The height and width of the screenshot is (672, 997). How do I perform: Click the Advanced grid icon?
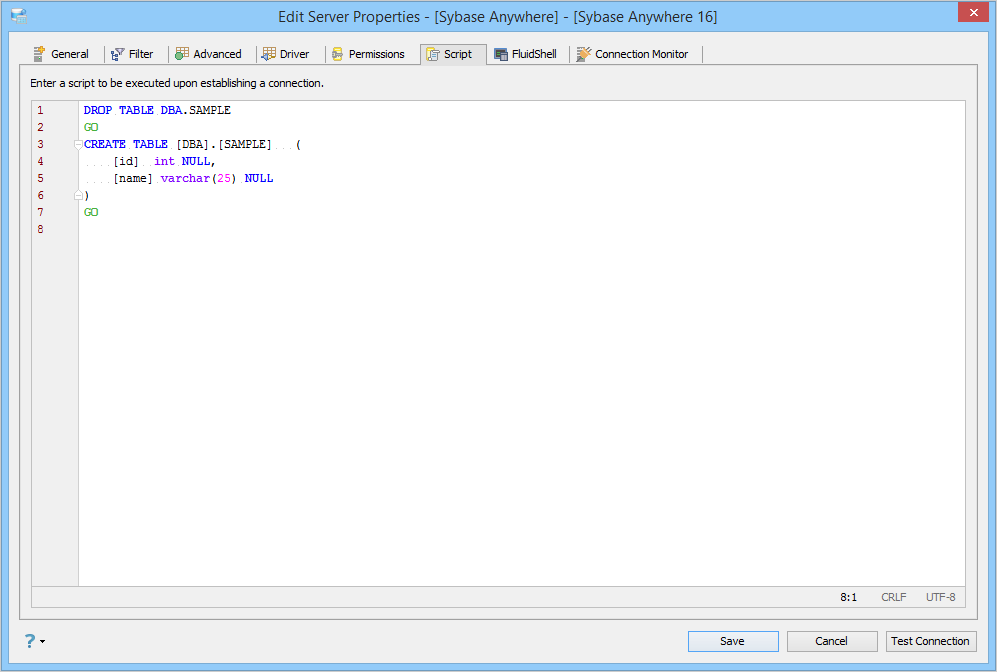click(x=182, y=54)
